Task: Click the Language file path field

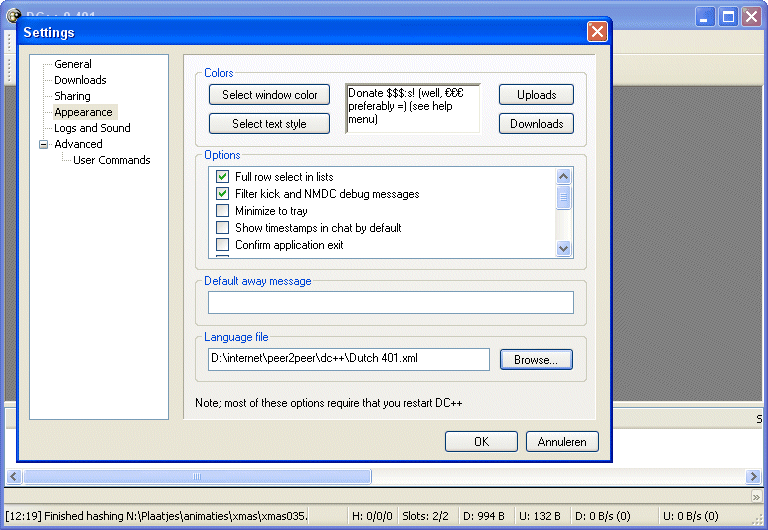Action: click(x=349, y=359)
